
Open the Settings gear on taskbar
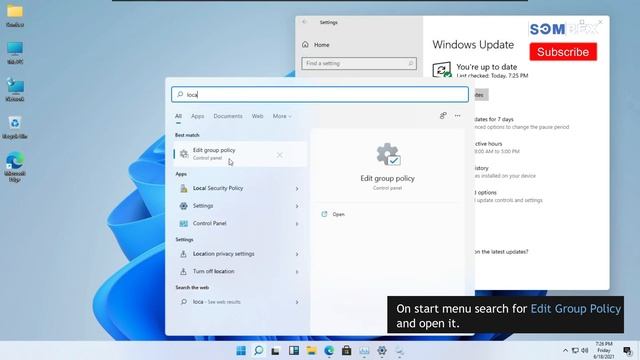point(382,351)
